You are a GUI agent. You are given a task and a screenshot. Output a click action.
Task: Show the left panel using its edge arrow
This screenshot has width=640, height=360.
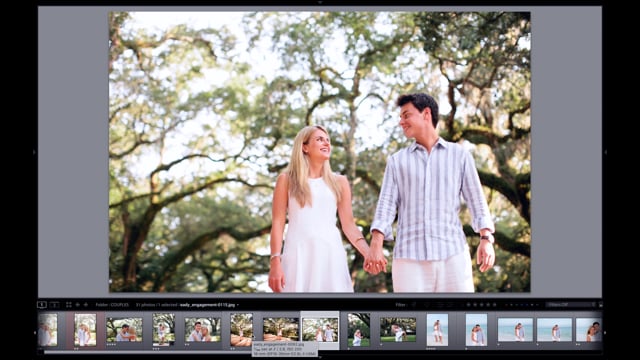point(34,152)
